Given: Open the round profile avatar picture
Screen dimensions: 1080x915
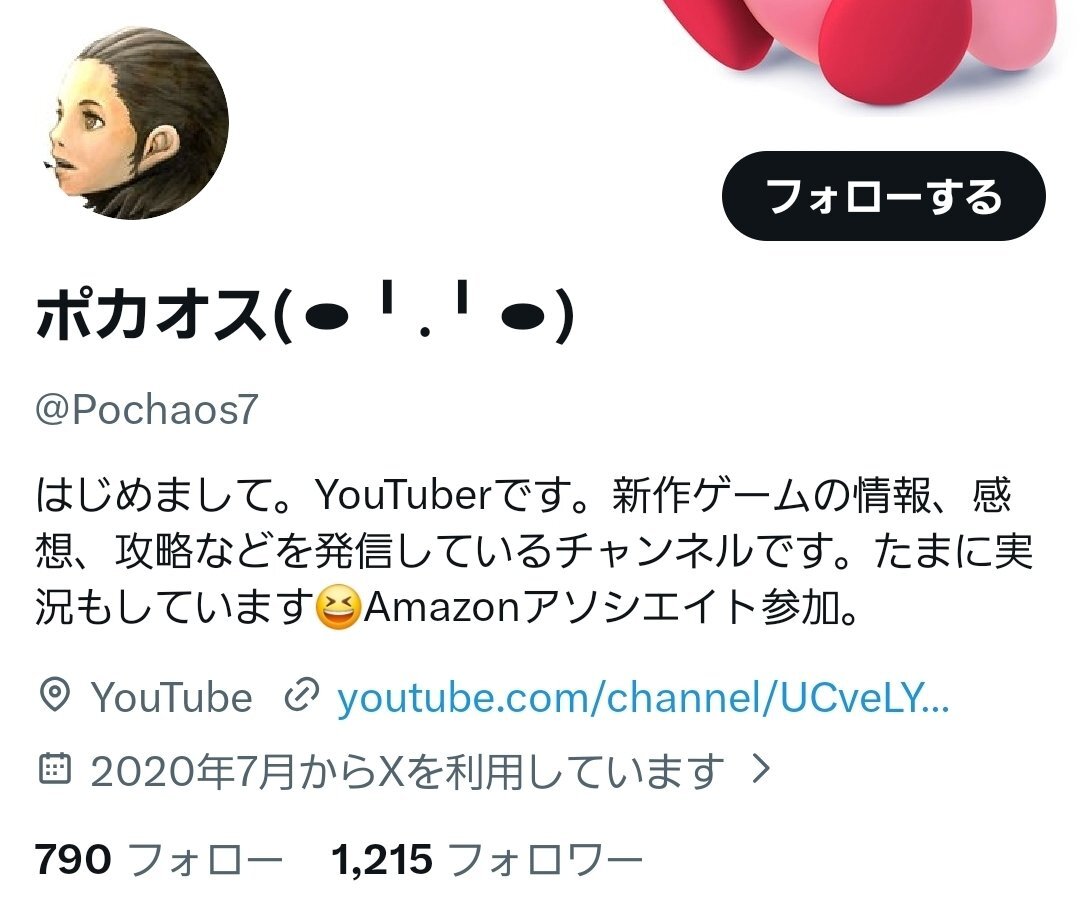Looking at the screenshot, I should coord(134,125).
